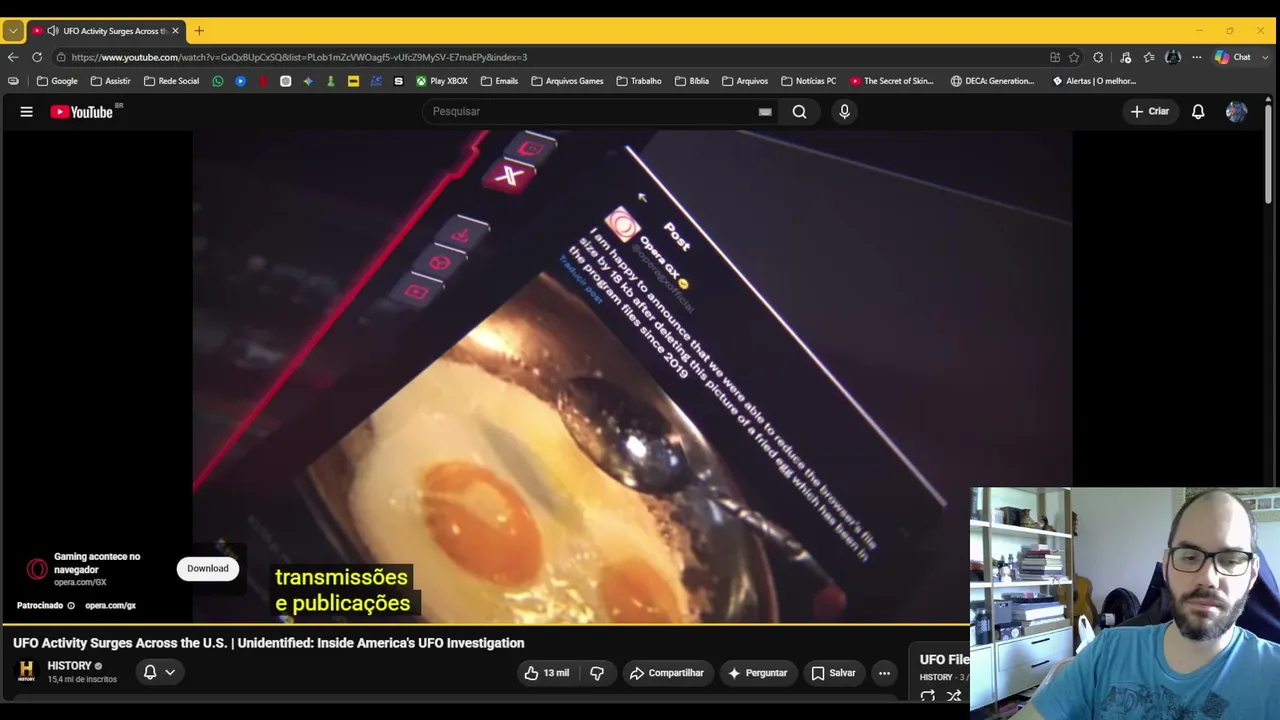The width and height of the screenshot is (1280, 720).
Task: Click the Criar create button
Action: coord(1149,112)
